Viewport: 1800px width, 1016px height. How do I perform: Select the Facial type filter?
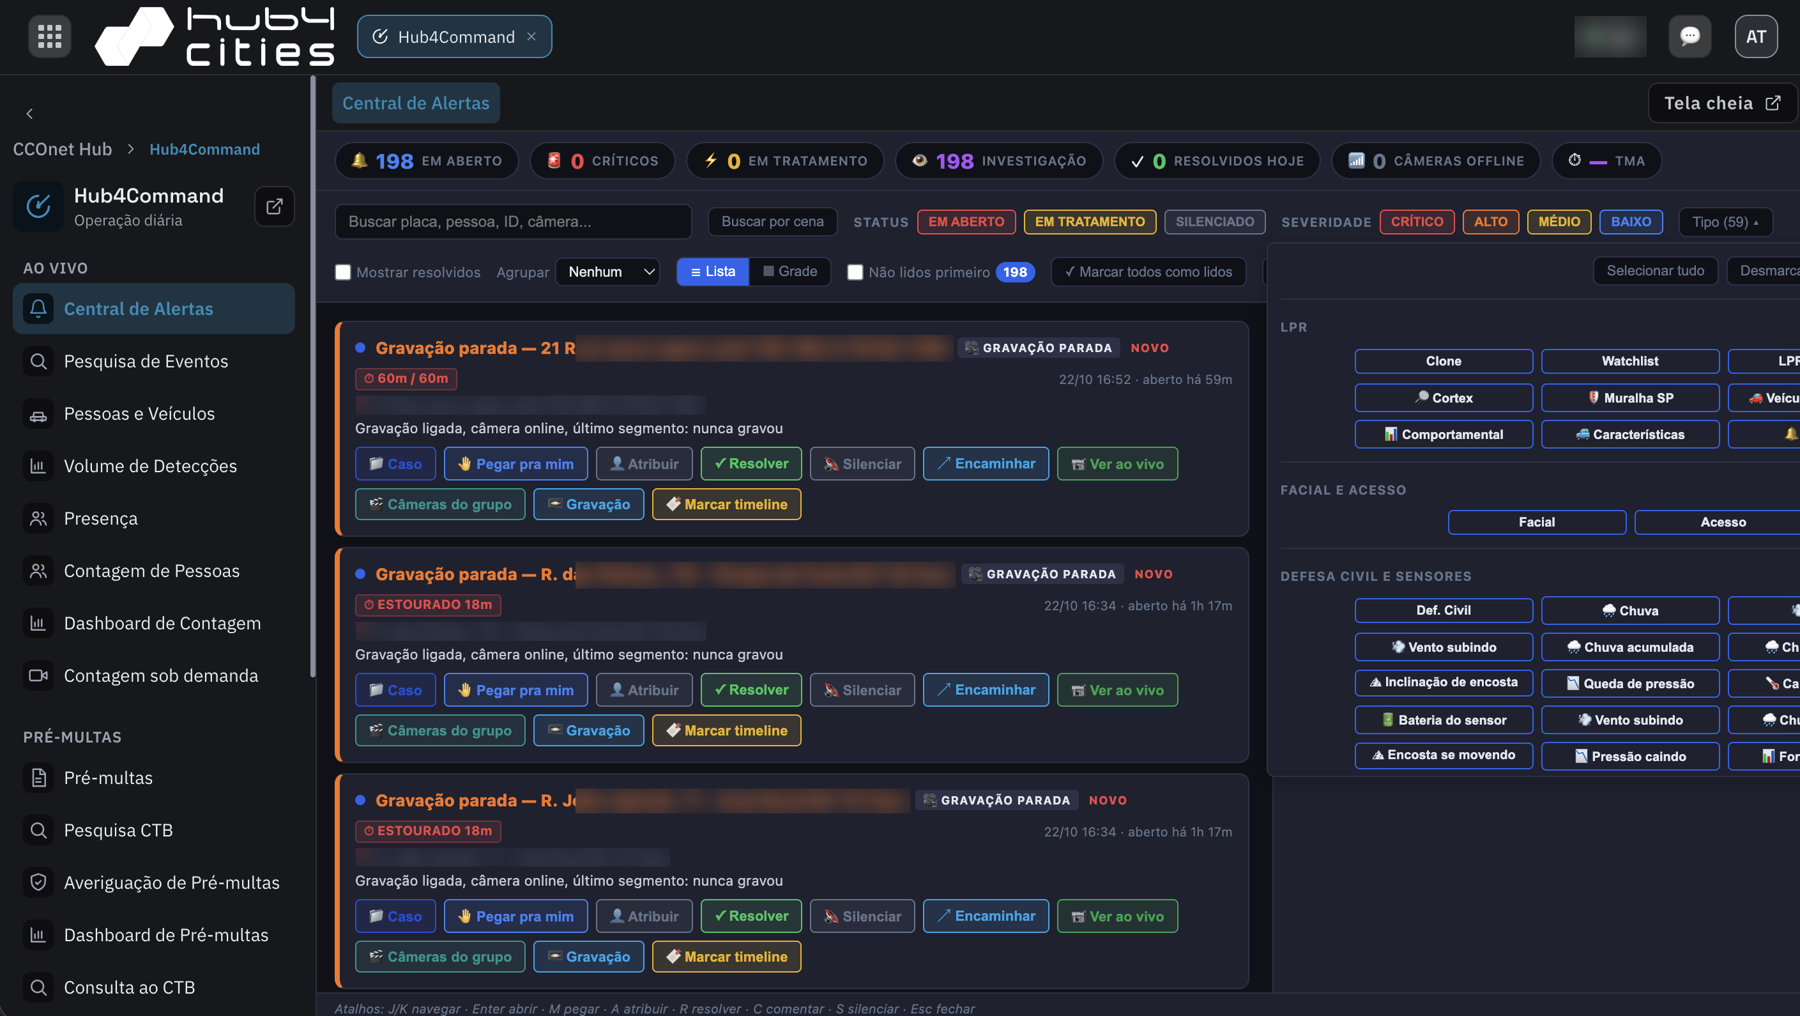coord(1537,522)
